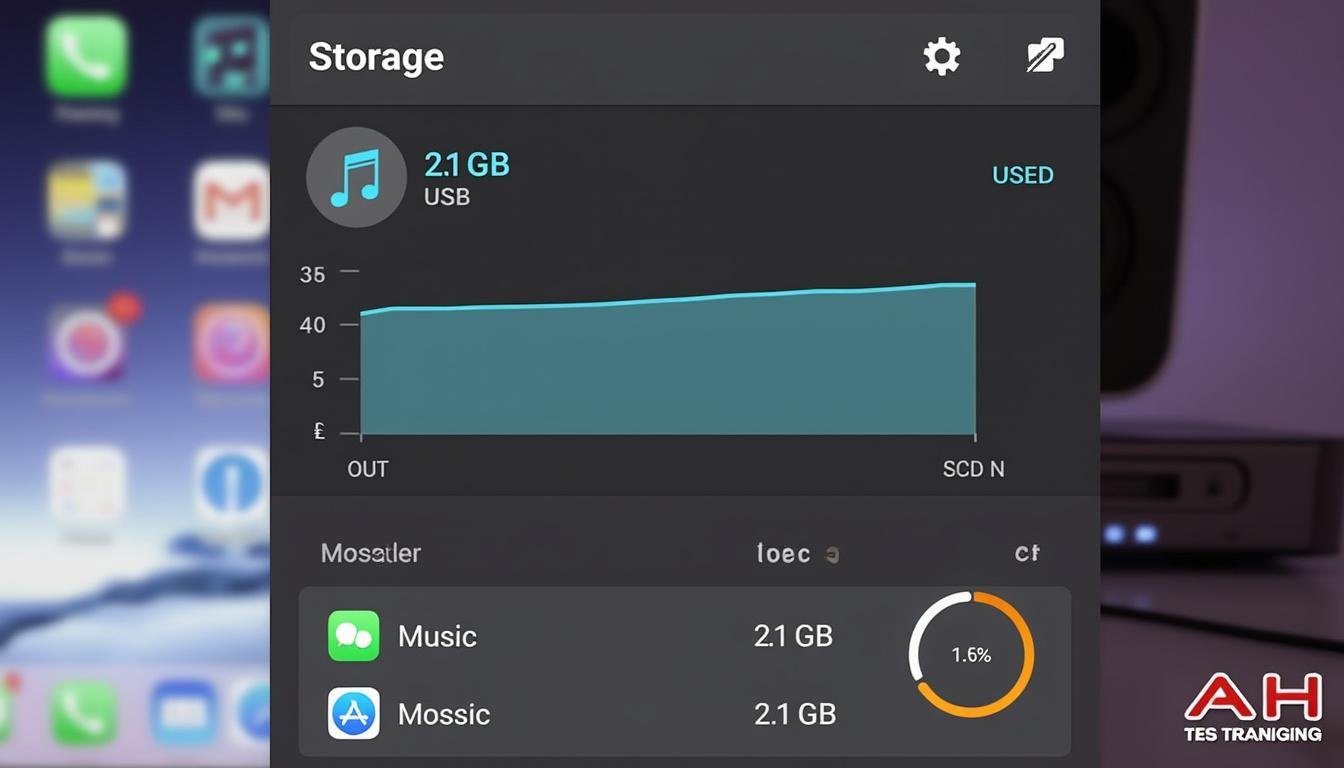This screenshot has height=768, width=1344.
Task: Open the Storage settings gear
Action: 941,57
